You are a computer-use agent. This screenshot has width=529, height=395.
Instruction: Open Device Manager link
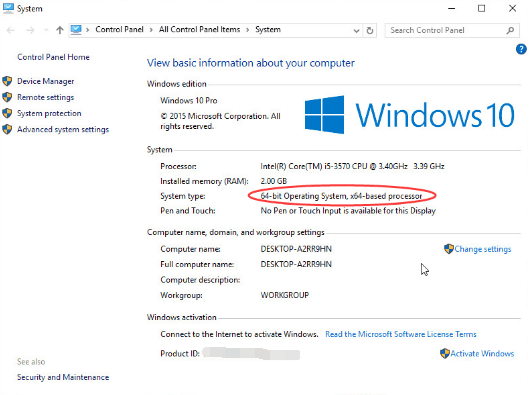[46, 81]
